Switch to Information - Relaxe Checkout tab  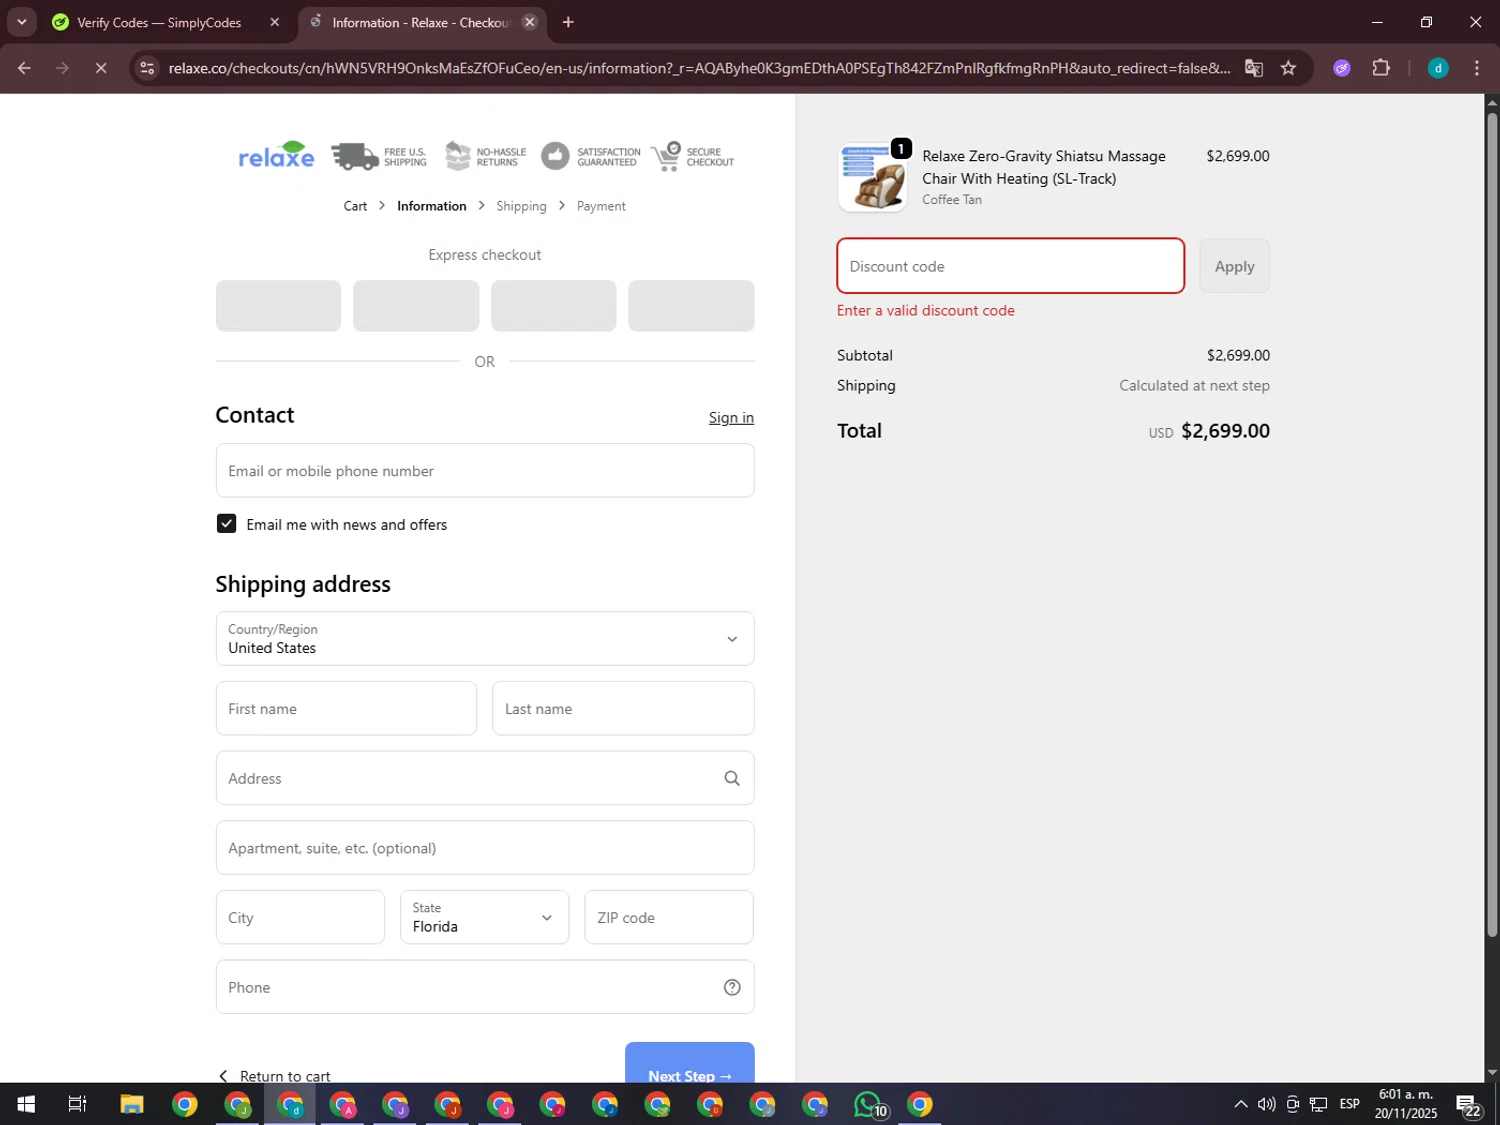pyautogui.click(x=421, y=22)
